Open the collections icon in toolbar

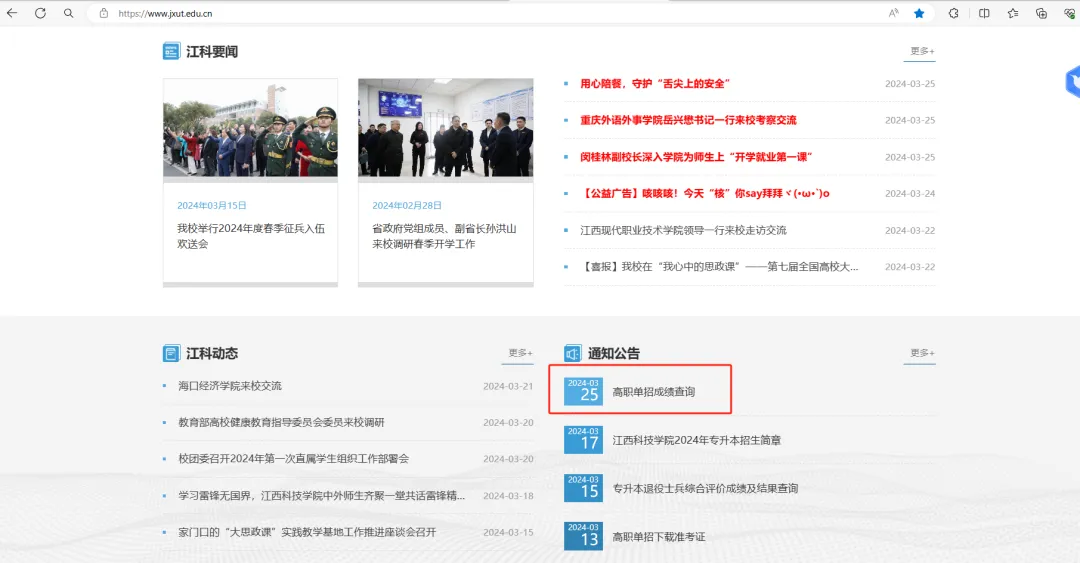1041,13
